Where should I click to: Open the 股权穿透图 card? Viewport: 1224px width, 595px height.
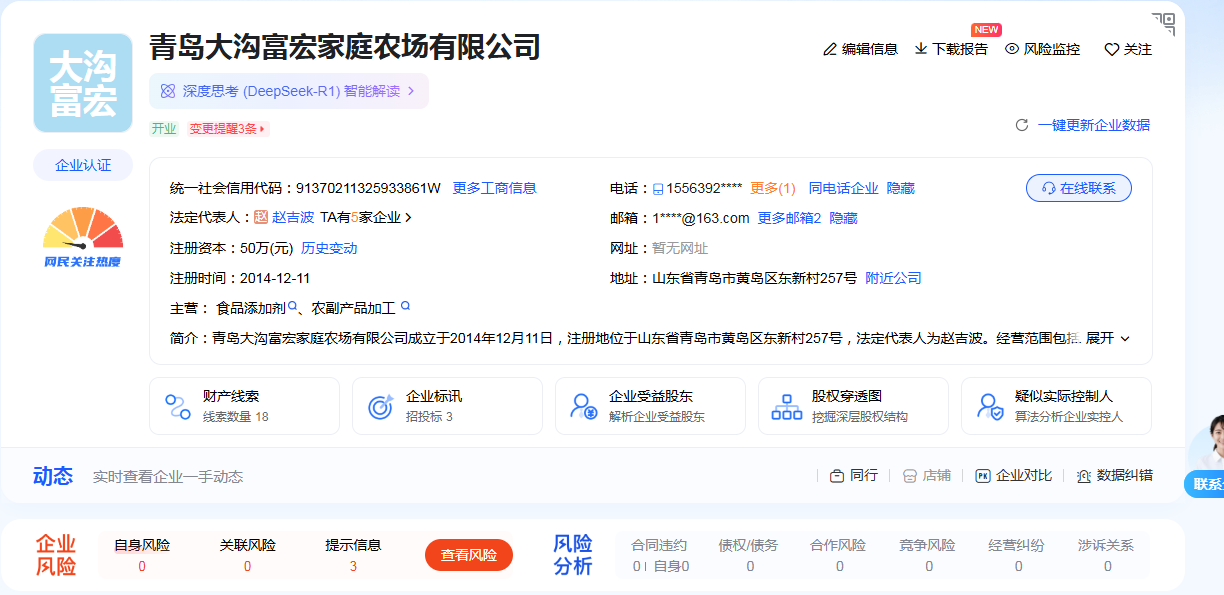[x=852, y=406]
